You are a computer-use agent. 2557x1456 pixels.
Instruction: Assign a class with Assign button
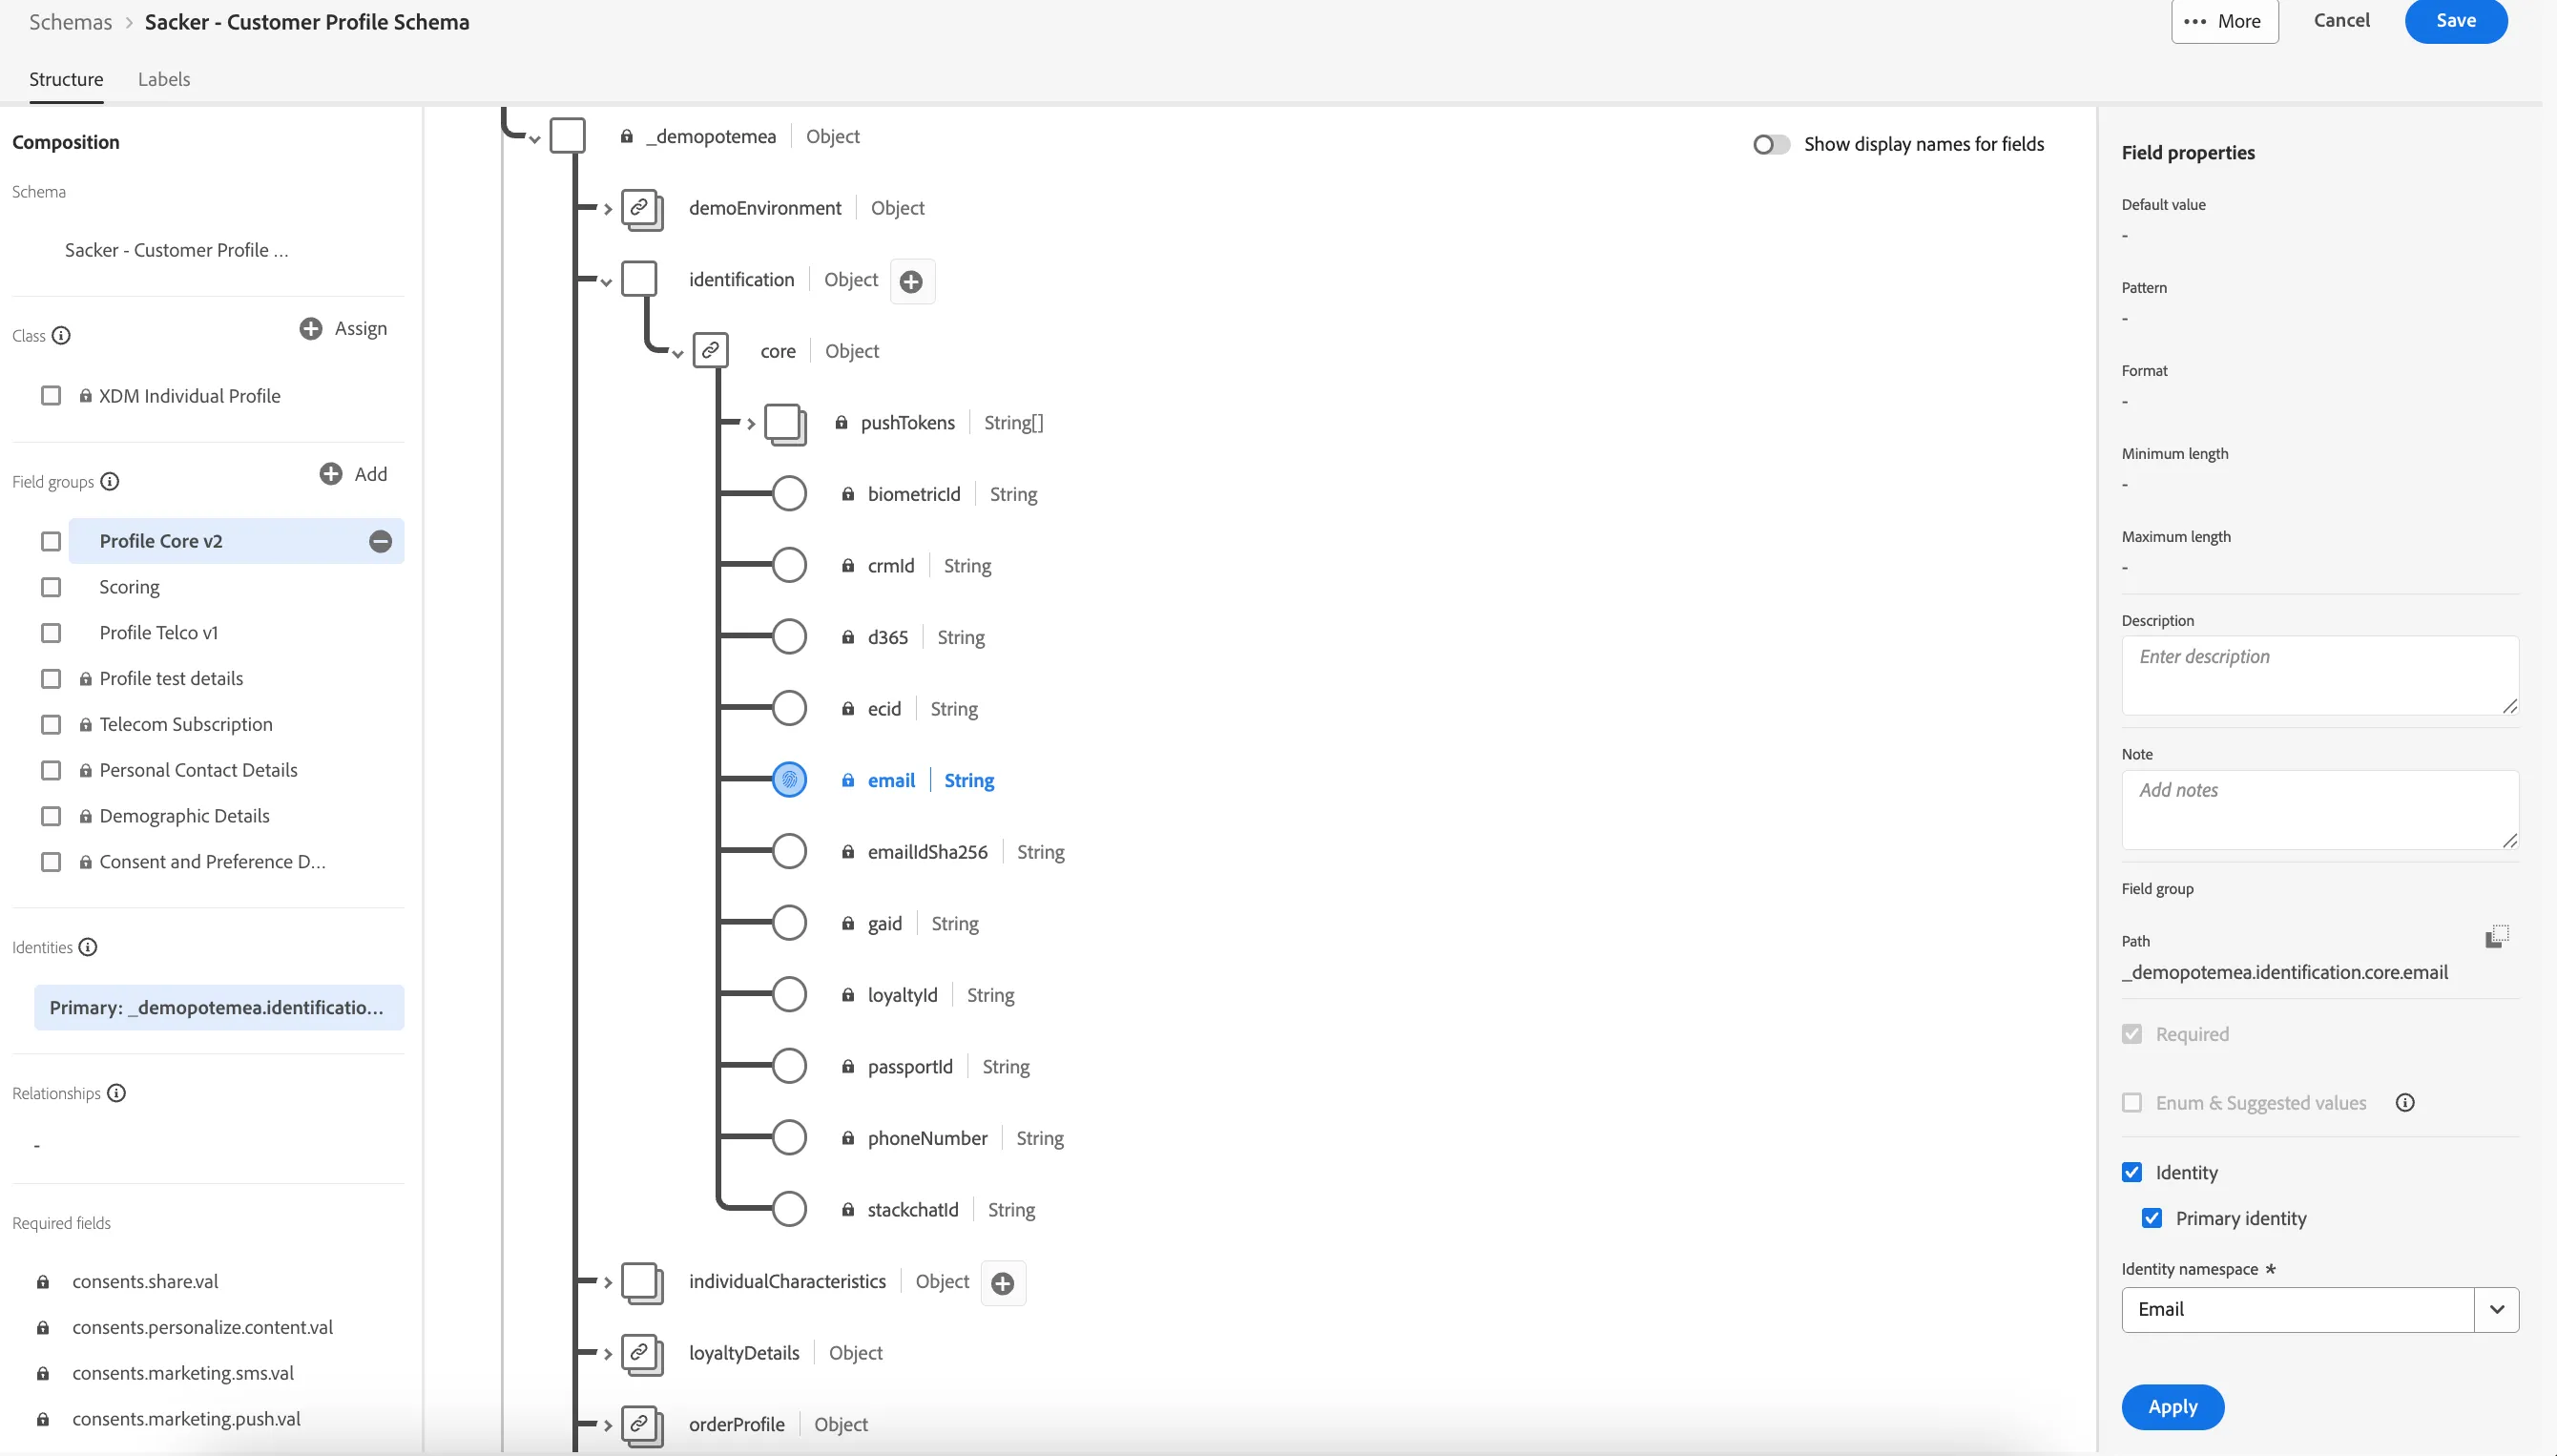343,328
